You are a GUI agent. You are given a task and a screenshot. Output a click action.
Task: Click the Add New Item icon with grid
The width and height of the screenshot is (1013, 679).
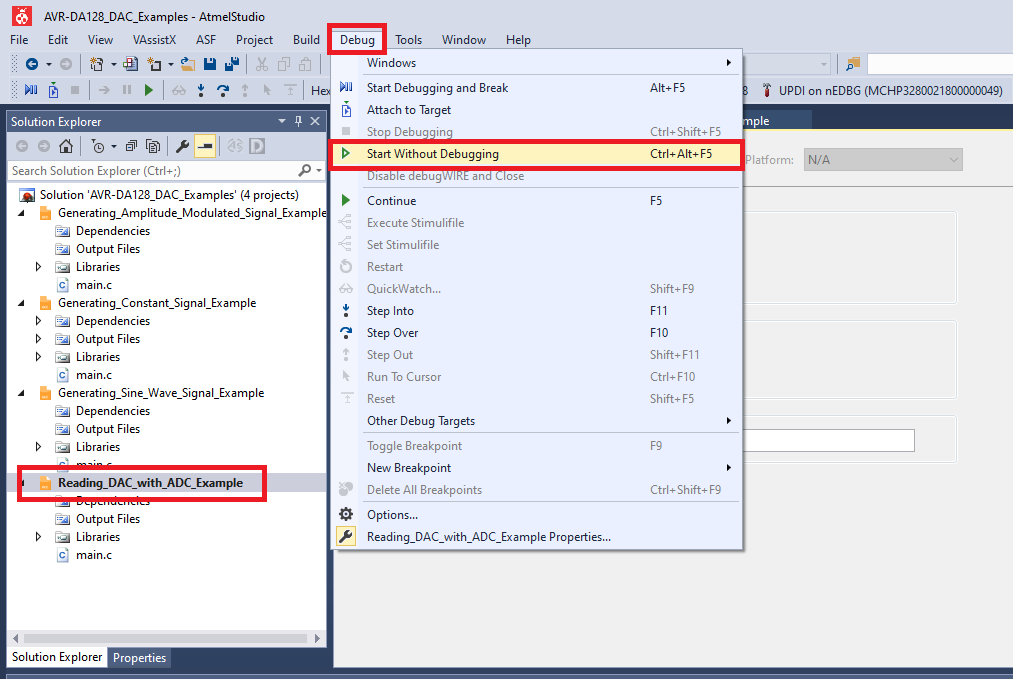point(131,64)
